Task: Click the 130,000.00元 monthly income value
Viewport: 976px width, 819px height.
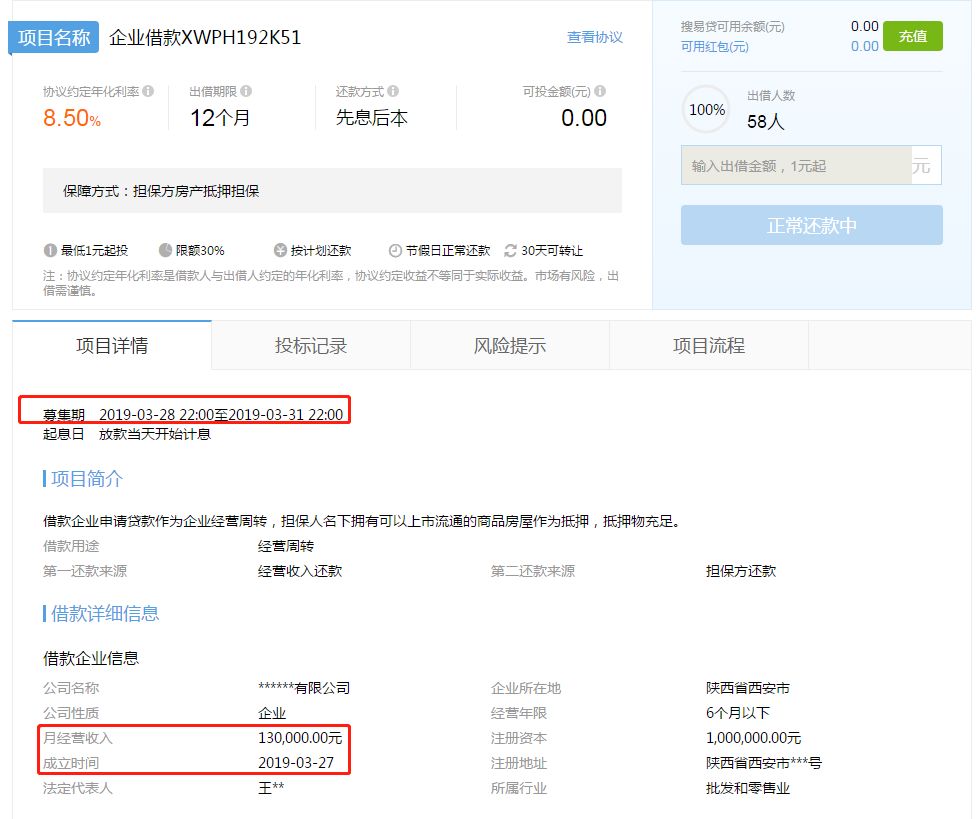Action: (300, 738)
